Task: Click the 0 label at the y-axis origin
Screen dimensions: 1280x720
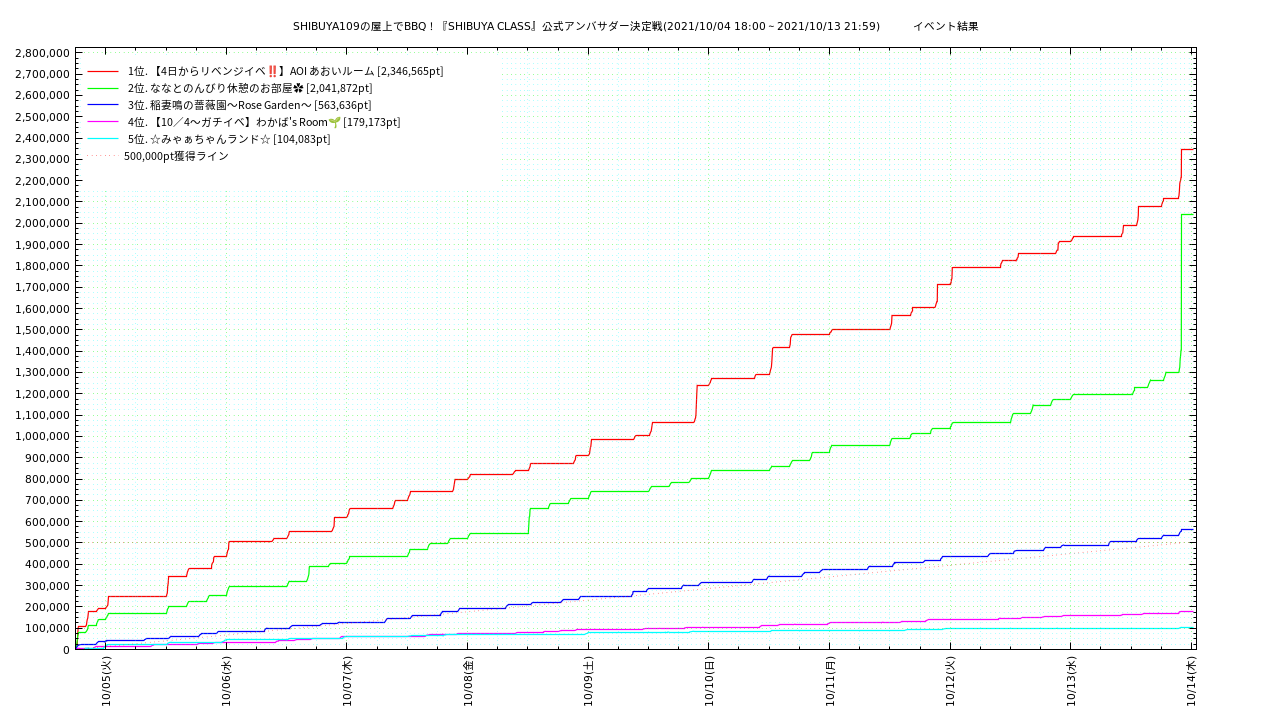Action: click(x=67, y=650)
